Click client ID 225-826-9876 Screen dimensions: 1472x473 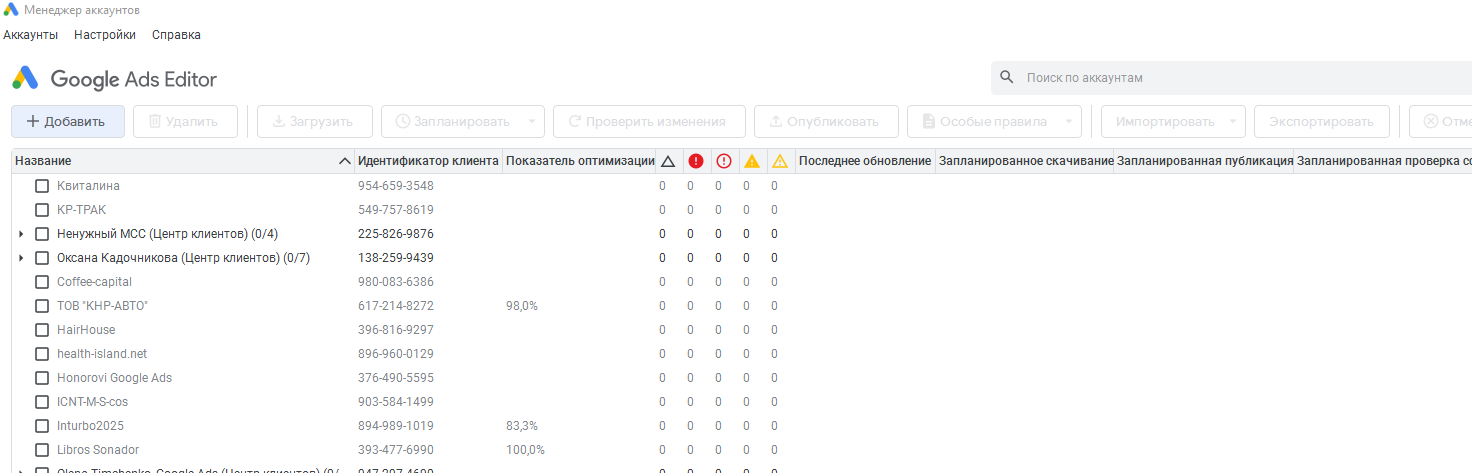pyautogui.click(x=396, y=234)
